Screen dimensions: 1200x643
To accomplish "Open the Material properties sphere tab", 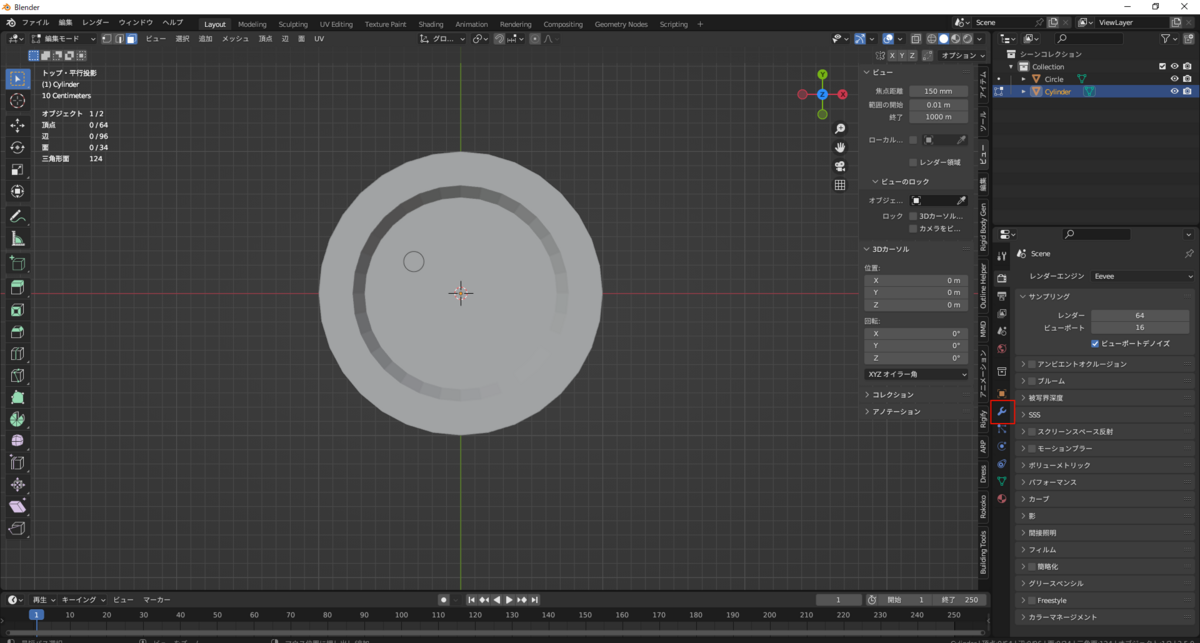I will click(1002, 498).
